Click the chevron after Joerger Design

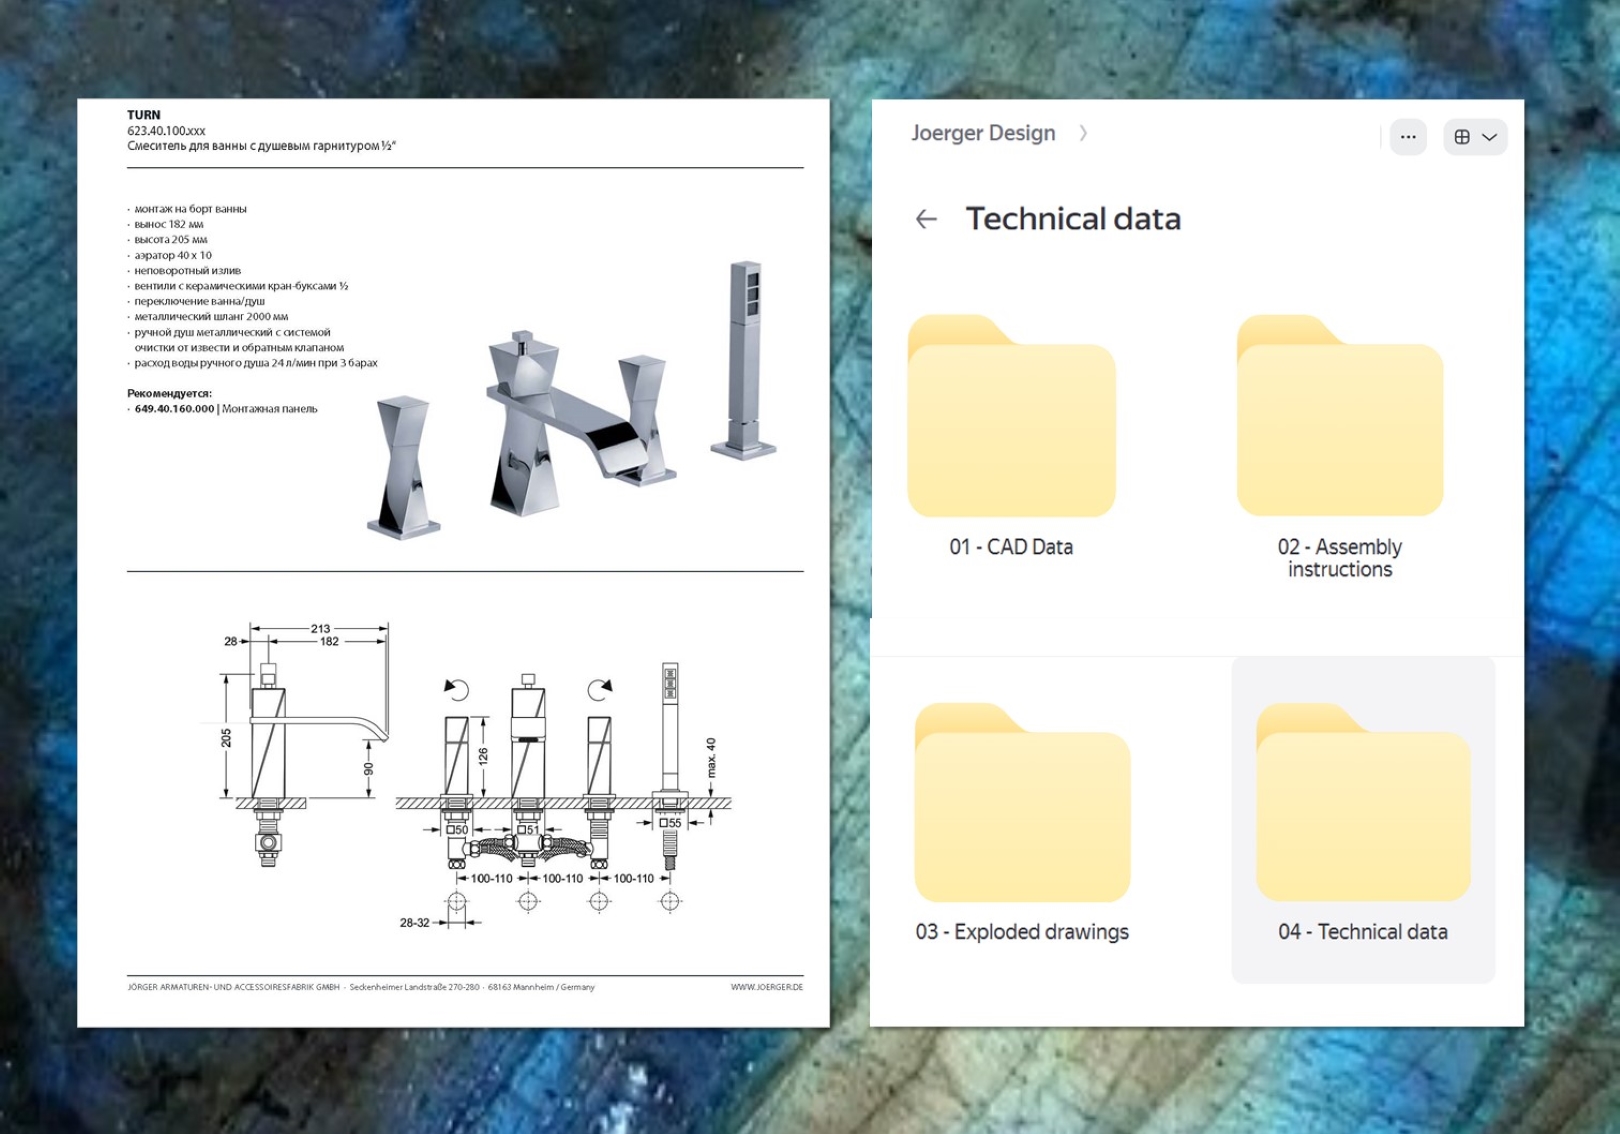pos(1083,133)
